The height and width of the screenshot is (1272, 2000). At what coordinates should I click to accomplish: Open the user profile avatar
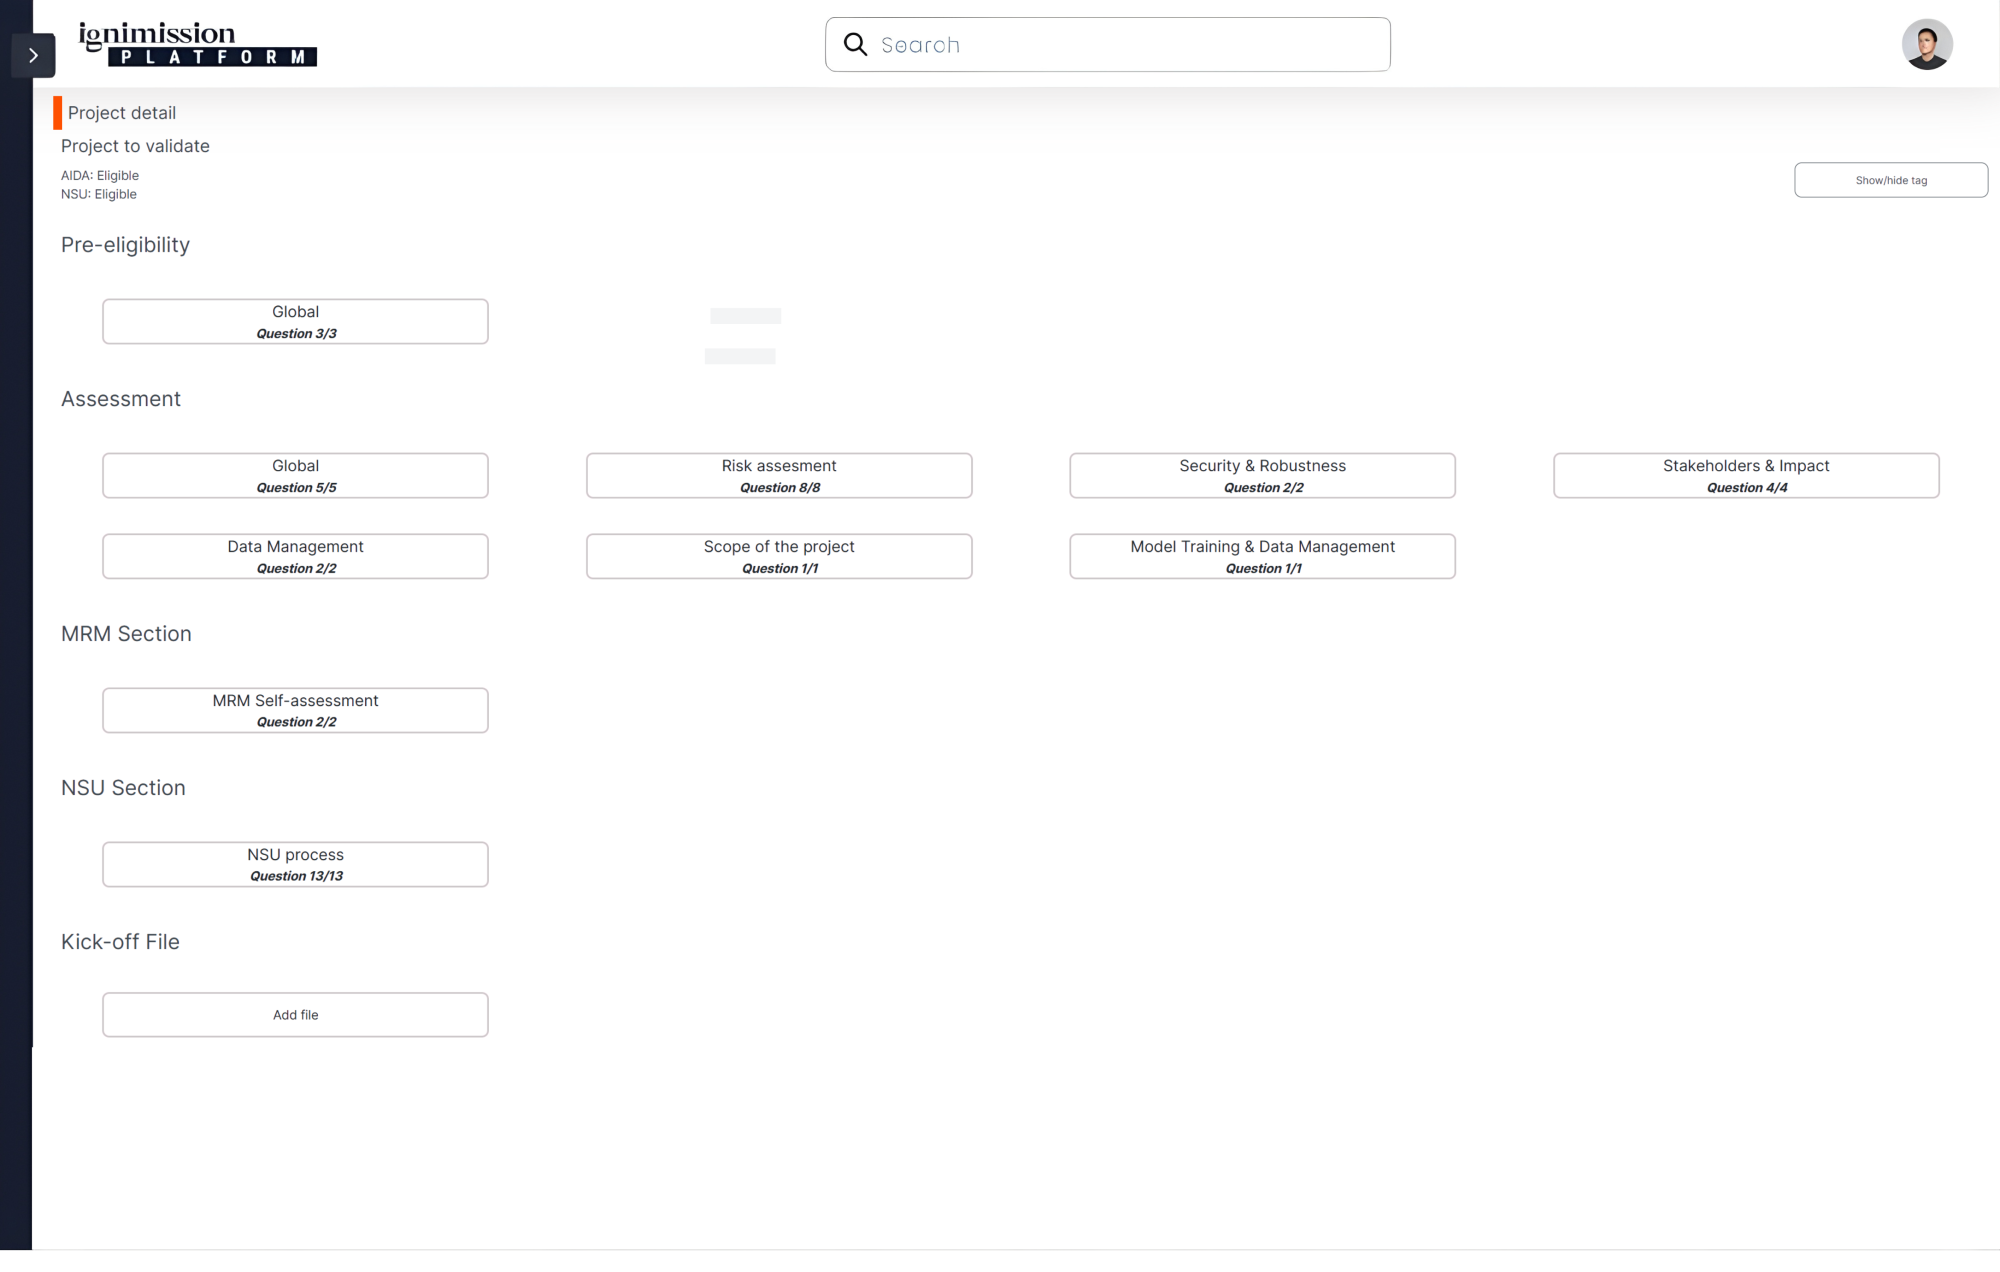1926,44
